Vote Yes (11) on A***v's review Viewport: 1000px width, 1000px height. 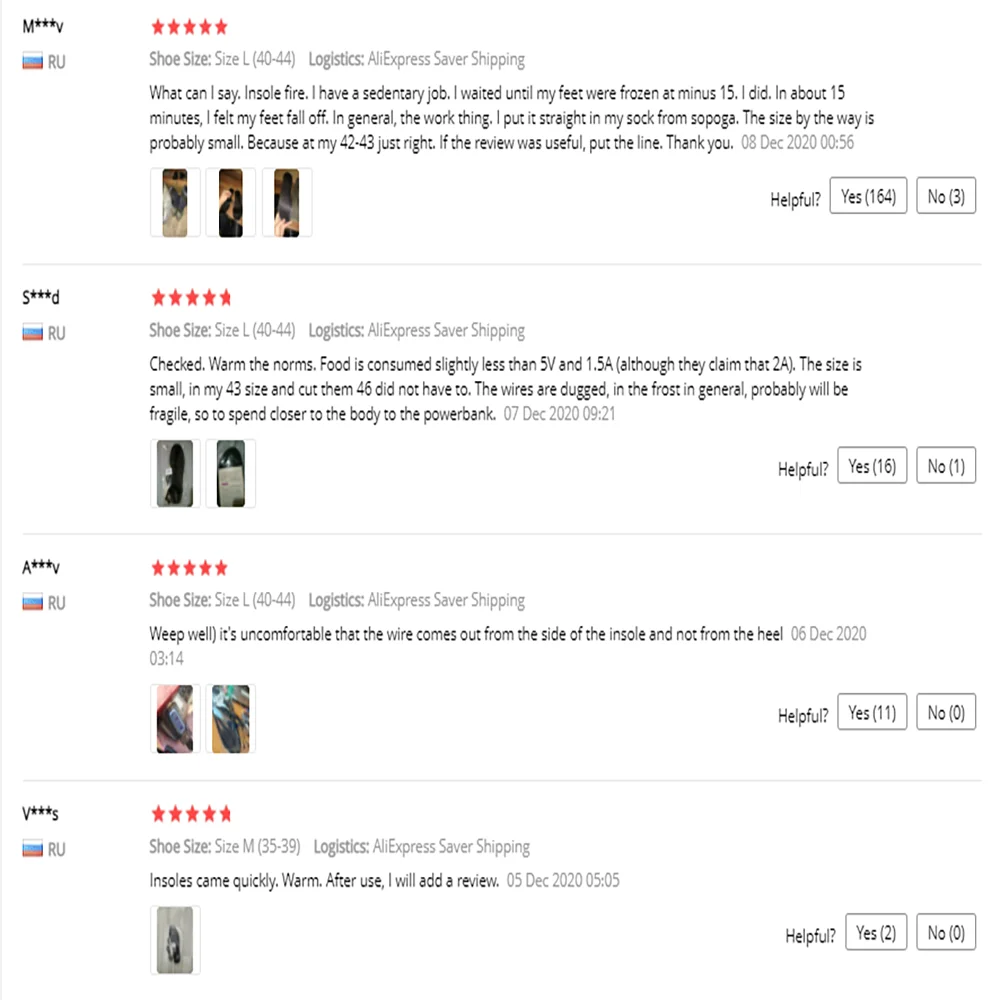[x=871, y=713]
